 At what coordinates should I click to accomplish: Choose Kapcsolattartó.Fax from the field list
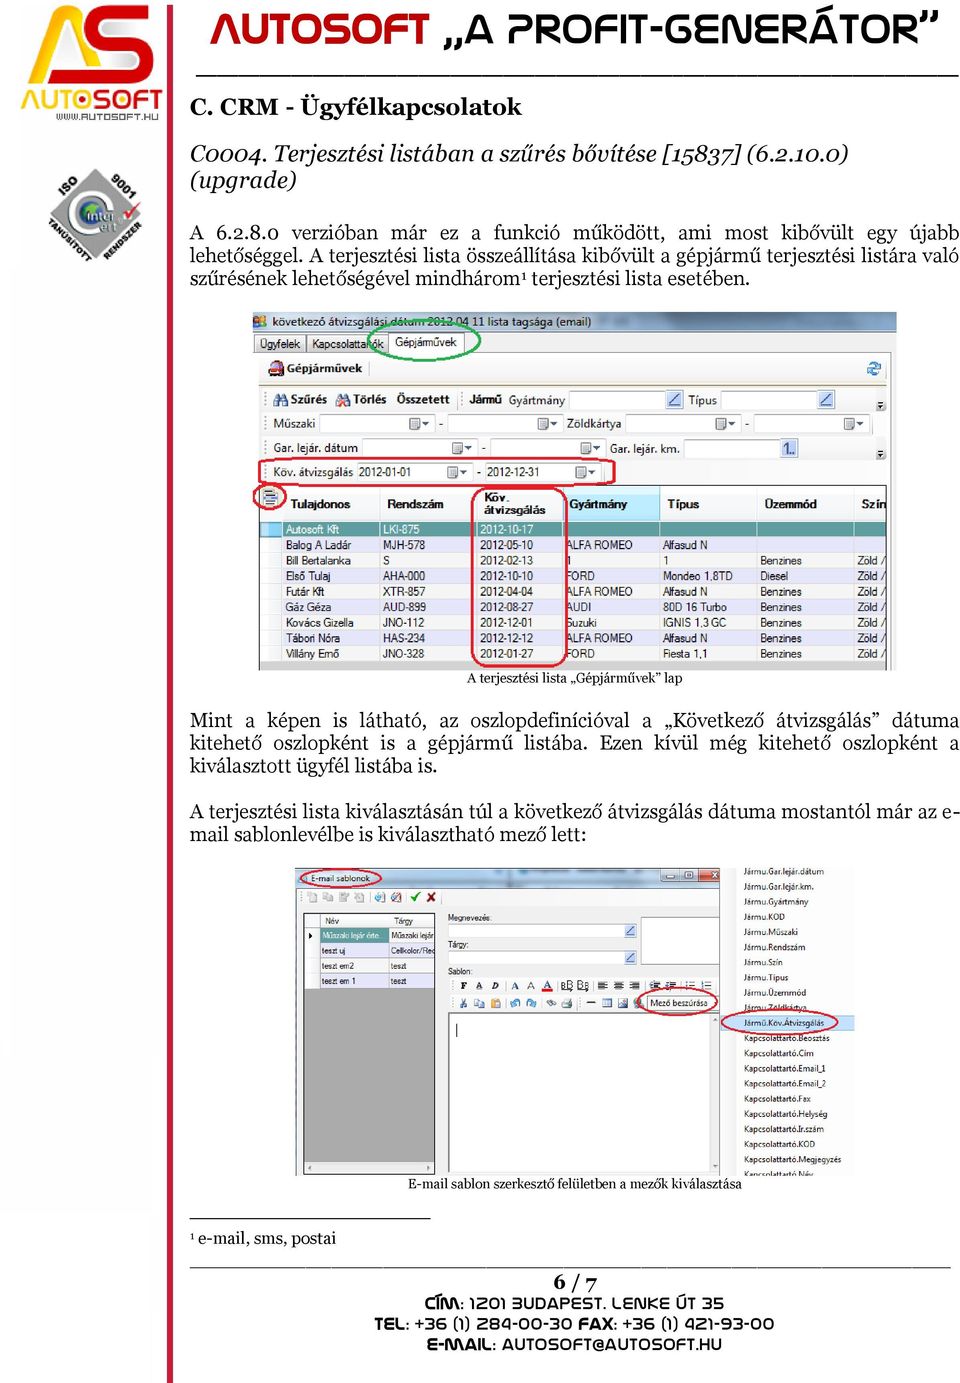777,1099
